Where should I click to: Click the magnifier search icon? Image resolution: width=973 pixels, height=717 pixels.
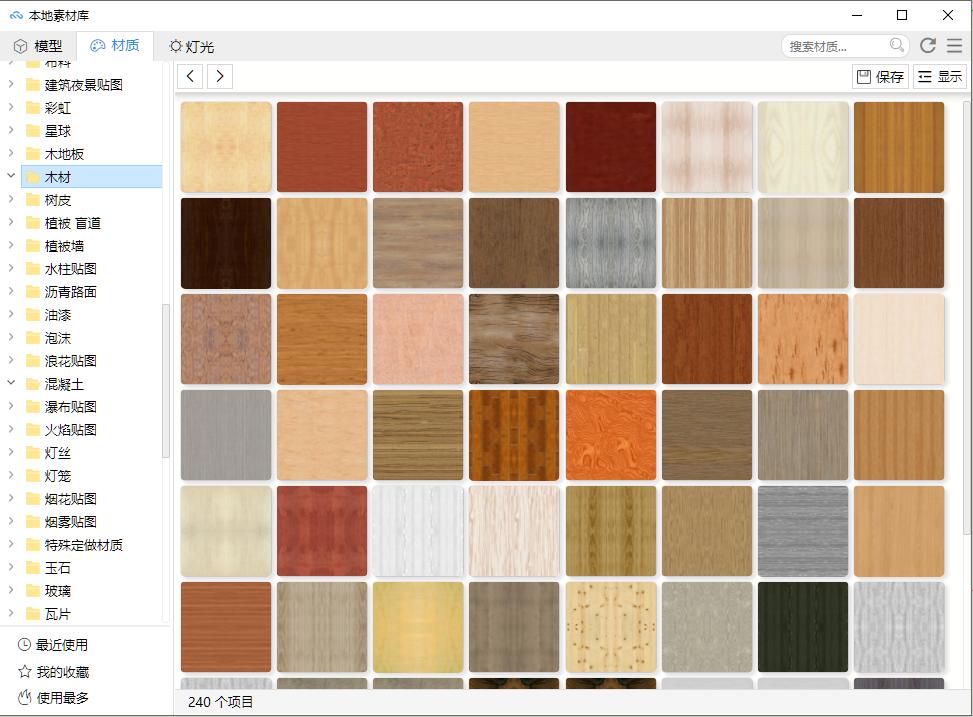pos(896,45)
